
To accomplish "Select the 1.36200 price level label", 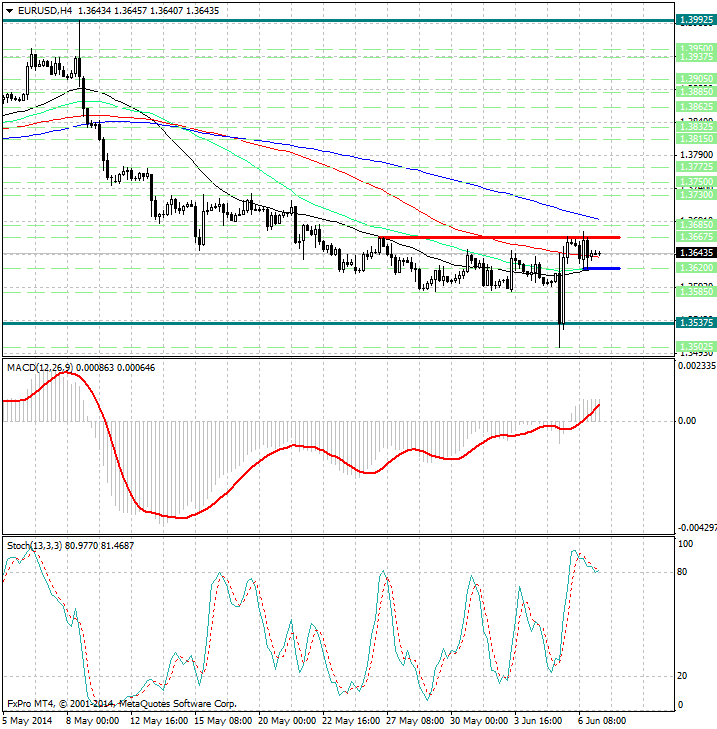I will (696, 268).
